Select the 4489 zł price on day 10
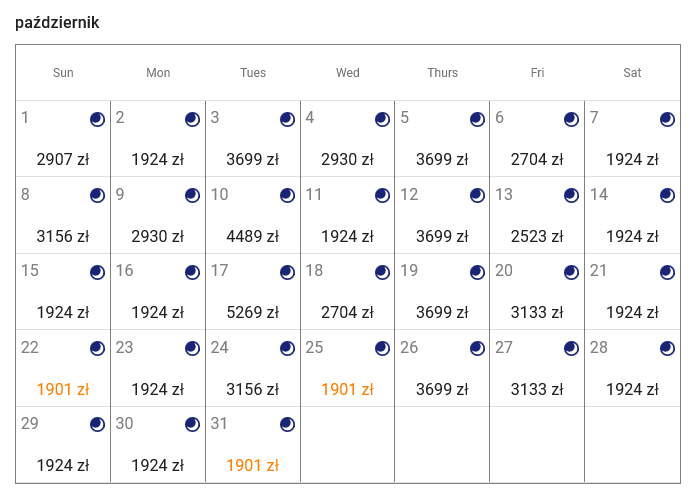Screen dimensions: 691x490 pyautogui.click(x=253, y=237)
